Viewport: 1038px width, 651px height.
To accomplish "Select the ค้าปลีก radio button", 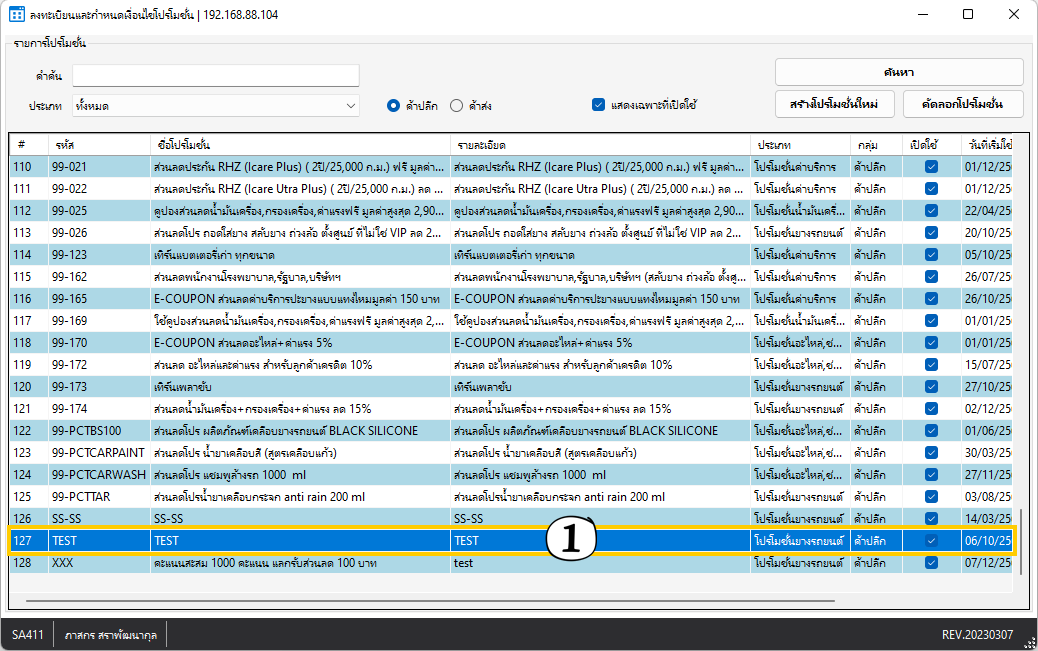I will tap(394, 105).
